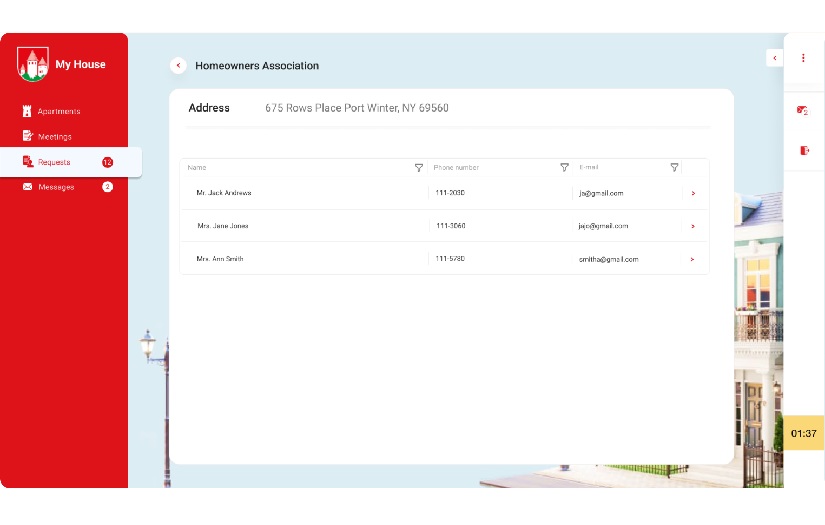Click the My House castle logo
This screenshot has height=525, width=825.
[33, 64]
